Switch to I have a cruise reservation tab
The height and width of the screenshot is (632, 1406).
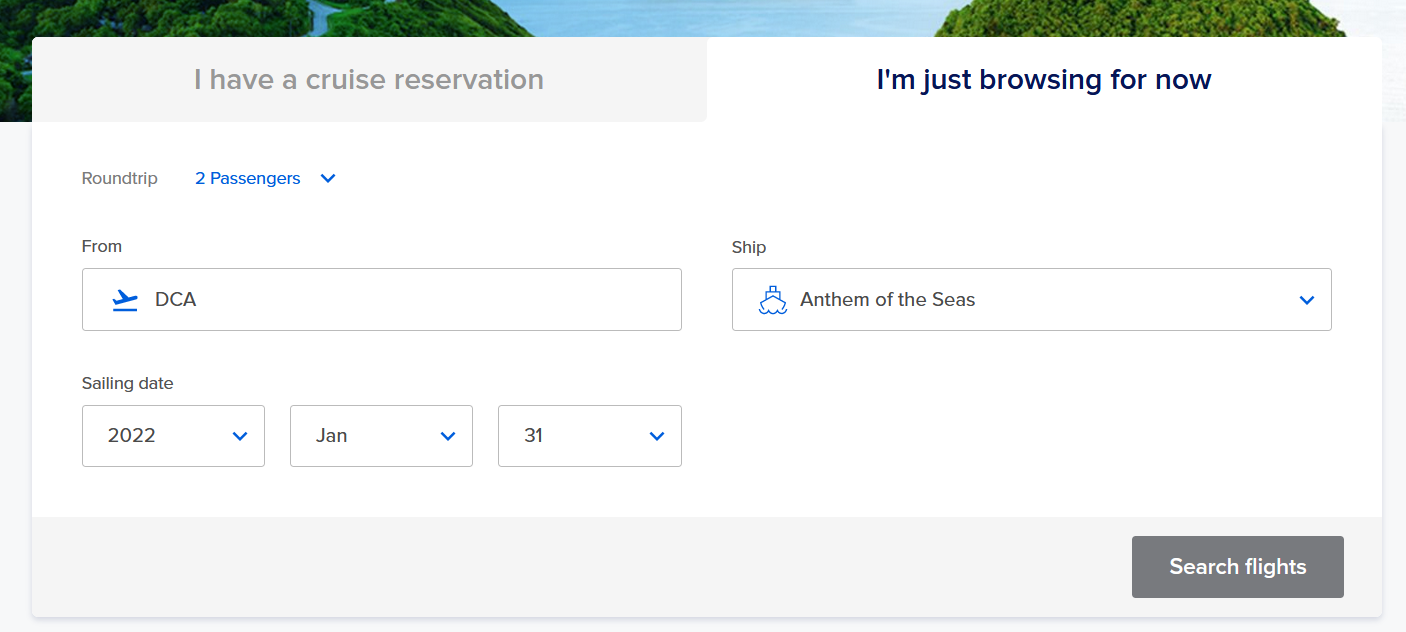tap(369, 80)
